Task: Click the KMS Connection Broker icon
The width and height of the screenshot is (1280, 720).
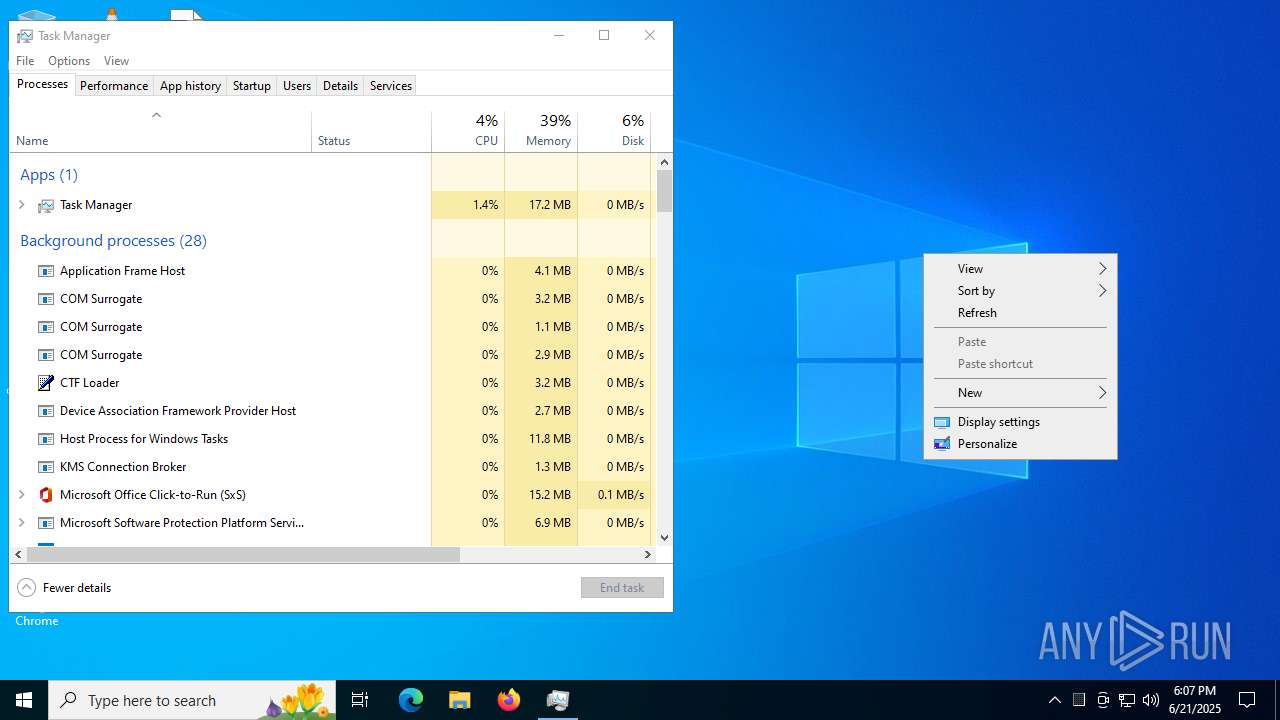Action: point(45,467)
